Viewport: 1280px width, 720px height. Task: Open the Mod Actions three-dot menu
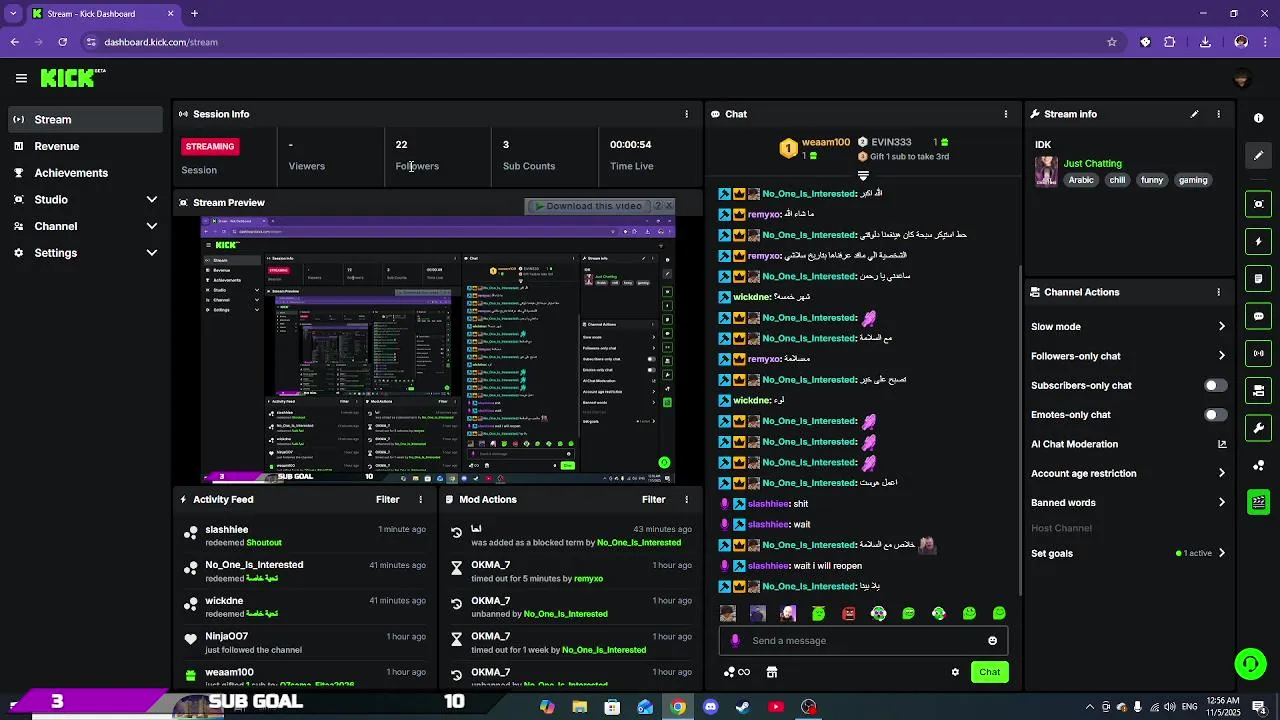tap(686, 499)
